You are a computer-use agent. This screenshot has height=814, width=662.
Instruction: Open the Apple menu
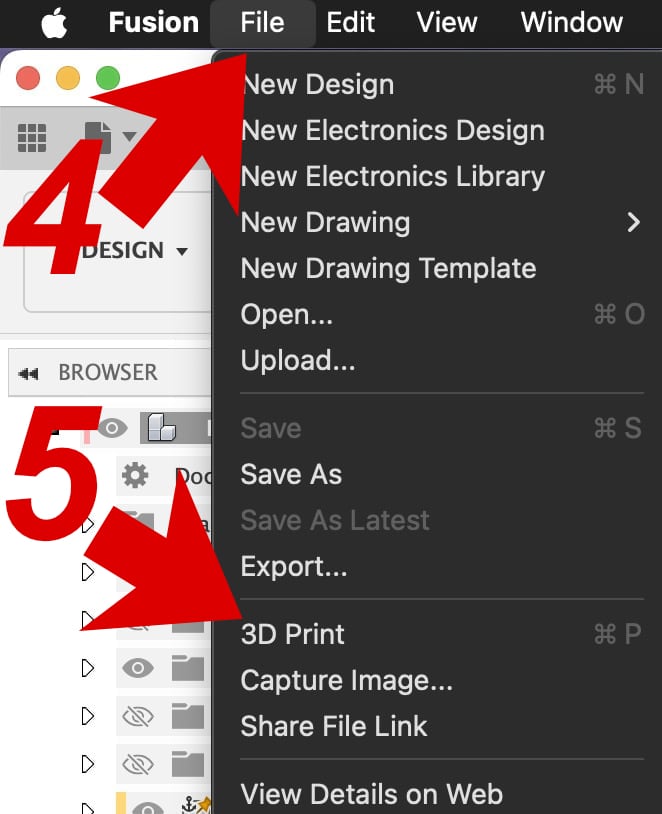(55, 23)
